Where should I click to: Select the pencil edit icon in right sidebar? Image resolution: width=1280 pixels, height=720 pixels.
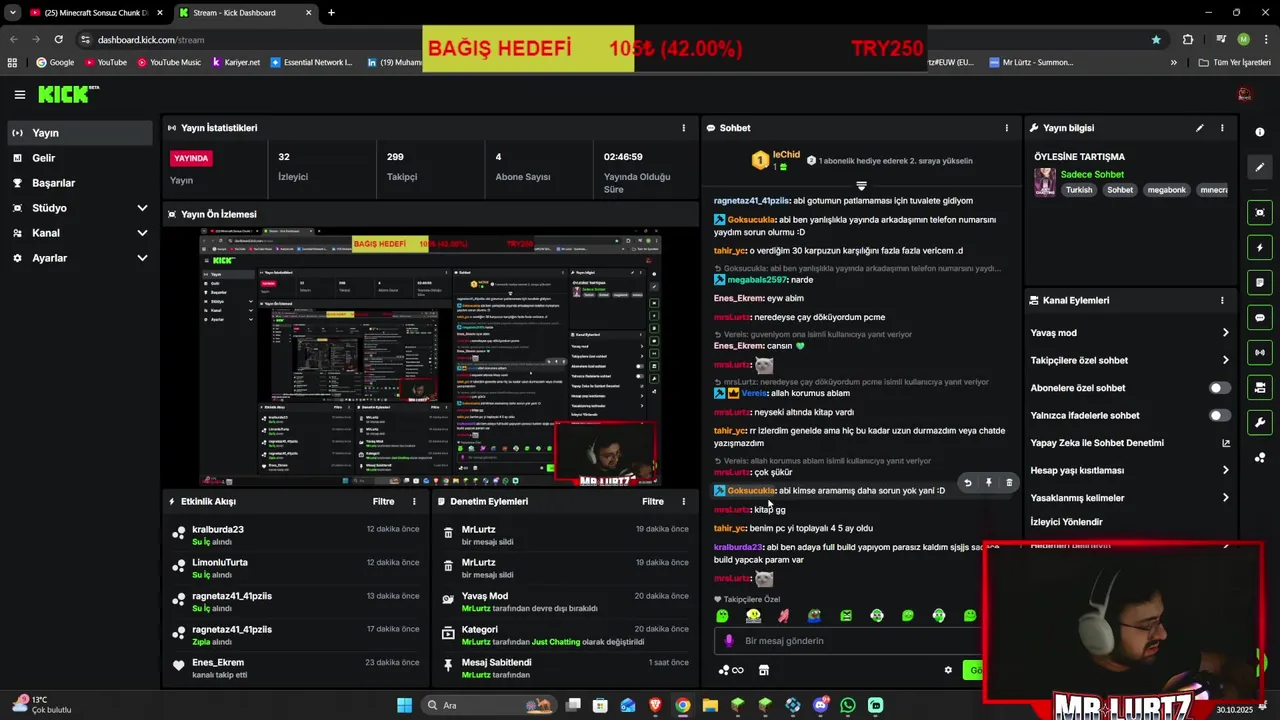(x=1260, y=167)
